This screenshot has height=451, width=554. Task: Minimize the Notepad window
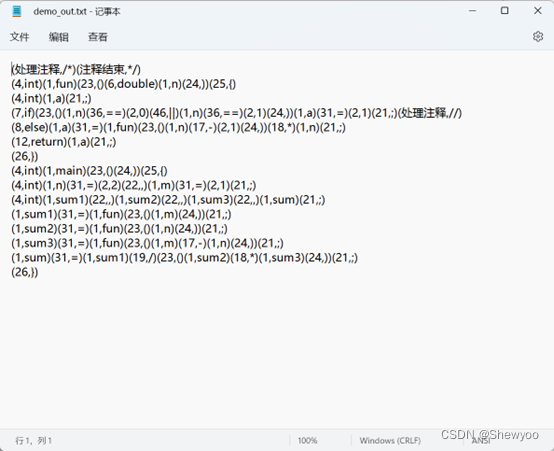point(472,11)
